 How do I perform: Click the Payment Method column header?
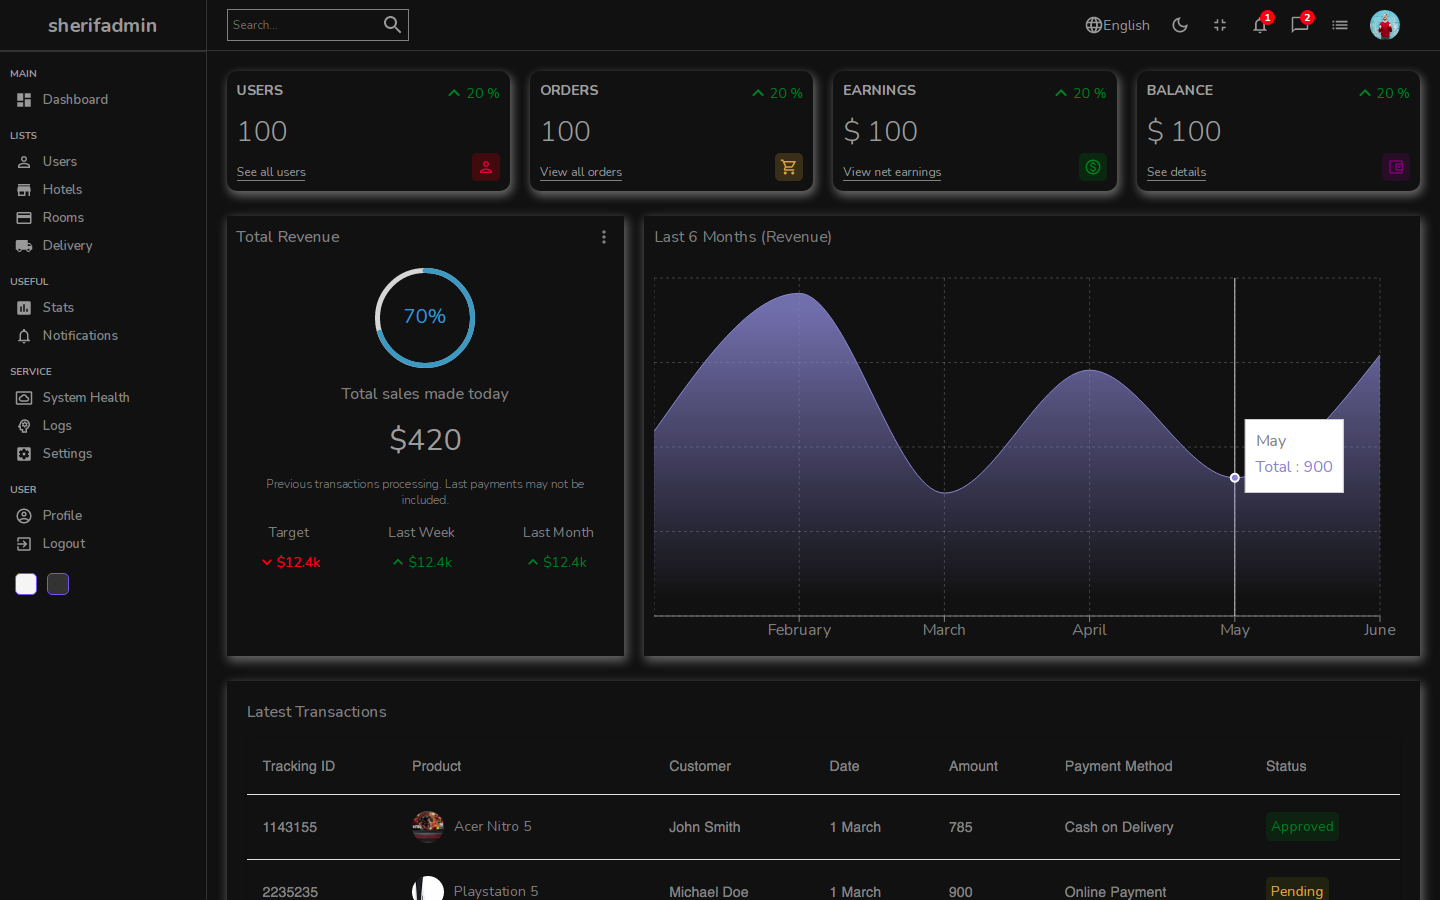(1118, 767)
